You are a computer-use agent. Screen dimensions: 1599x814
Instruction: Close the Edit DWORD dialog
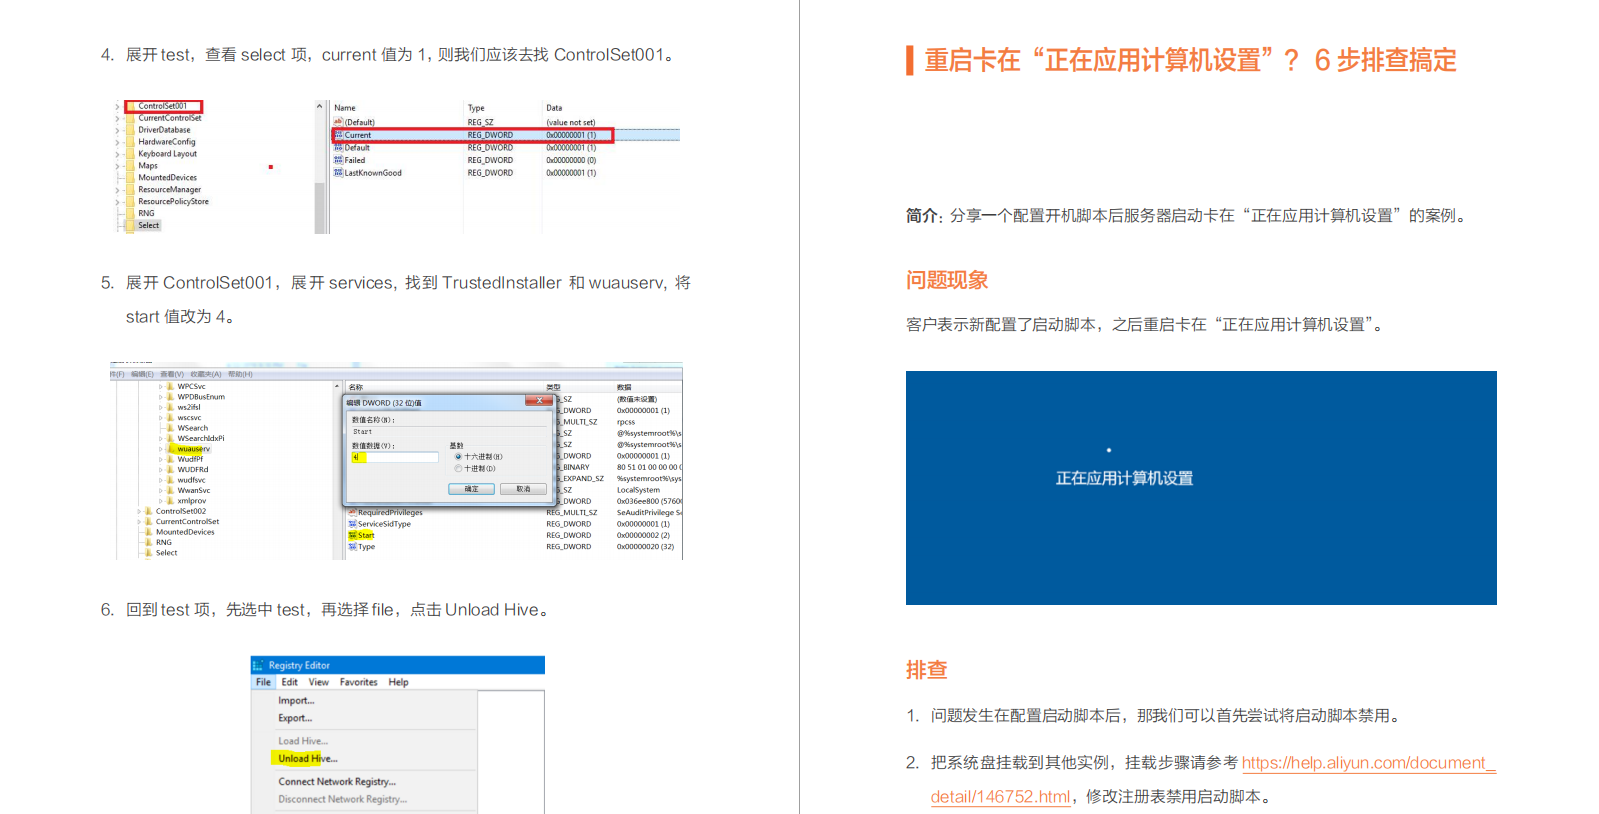pyautogui.click(x=539, y=401)
